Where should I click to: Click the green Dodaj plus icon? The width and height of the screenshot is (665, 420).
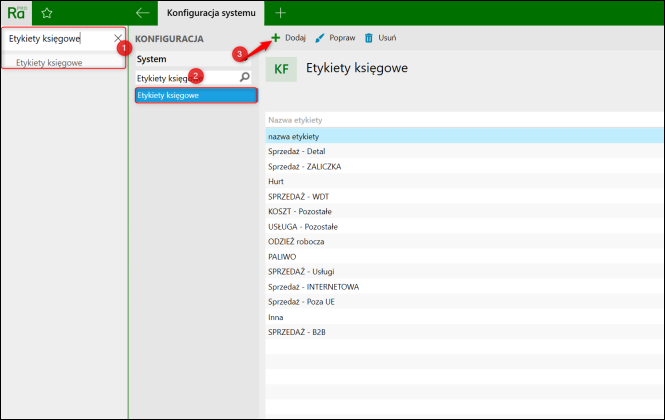276,38
